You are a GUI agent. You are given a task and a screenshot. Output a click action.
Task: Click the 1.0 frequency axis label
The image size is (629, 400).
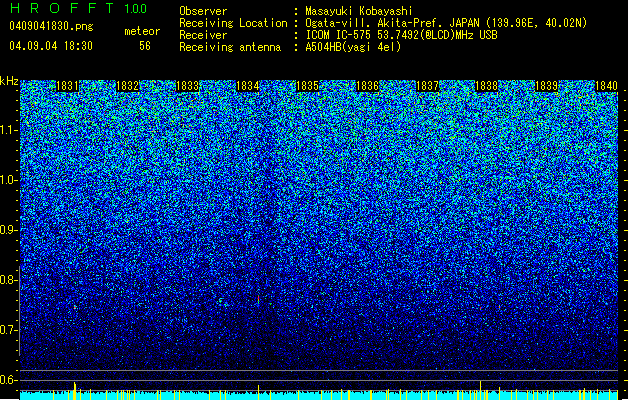(9, 180)
